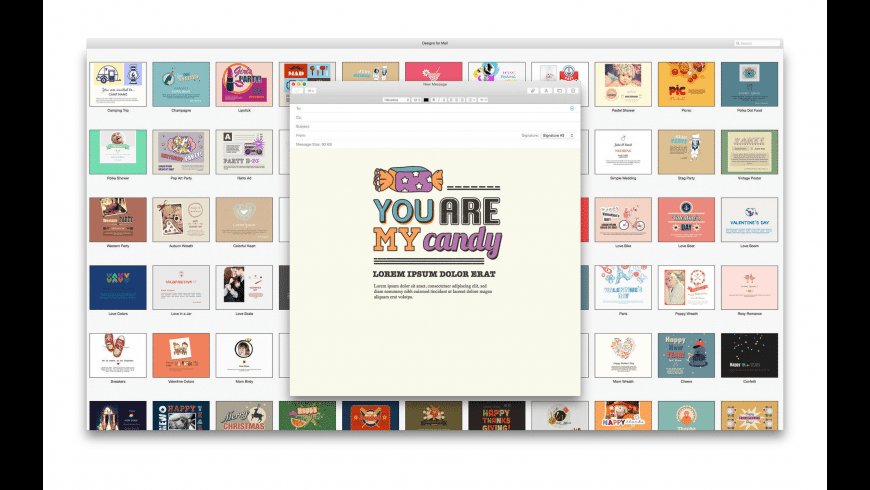Click into the To: recipient field
870x490 pixels.
(x=435, y=109)
